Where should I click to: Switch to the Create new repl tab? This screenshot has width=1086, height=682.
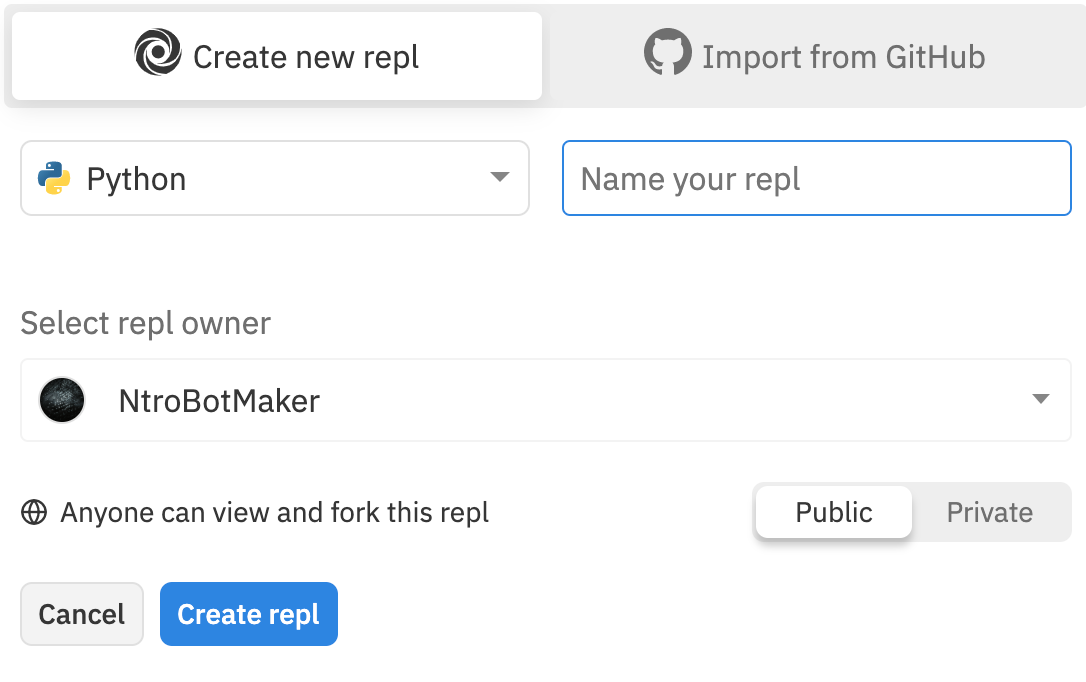[277, 56]
